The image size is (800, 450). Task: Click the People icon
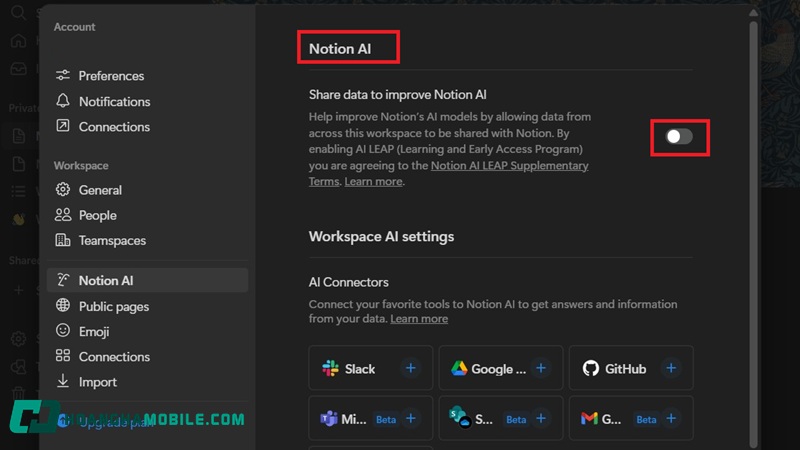(x=63, y=215)
